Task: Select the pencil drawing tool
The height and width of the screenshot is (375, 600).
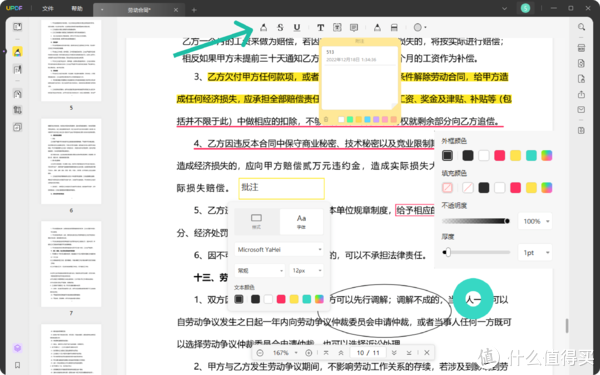Action: click(x=377, y=28)
